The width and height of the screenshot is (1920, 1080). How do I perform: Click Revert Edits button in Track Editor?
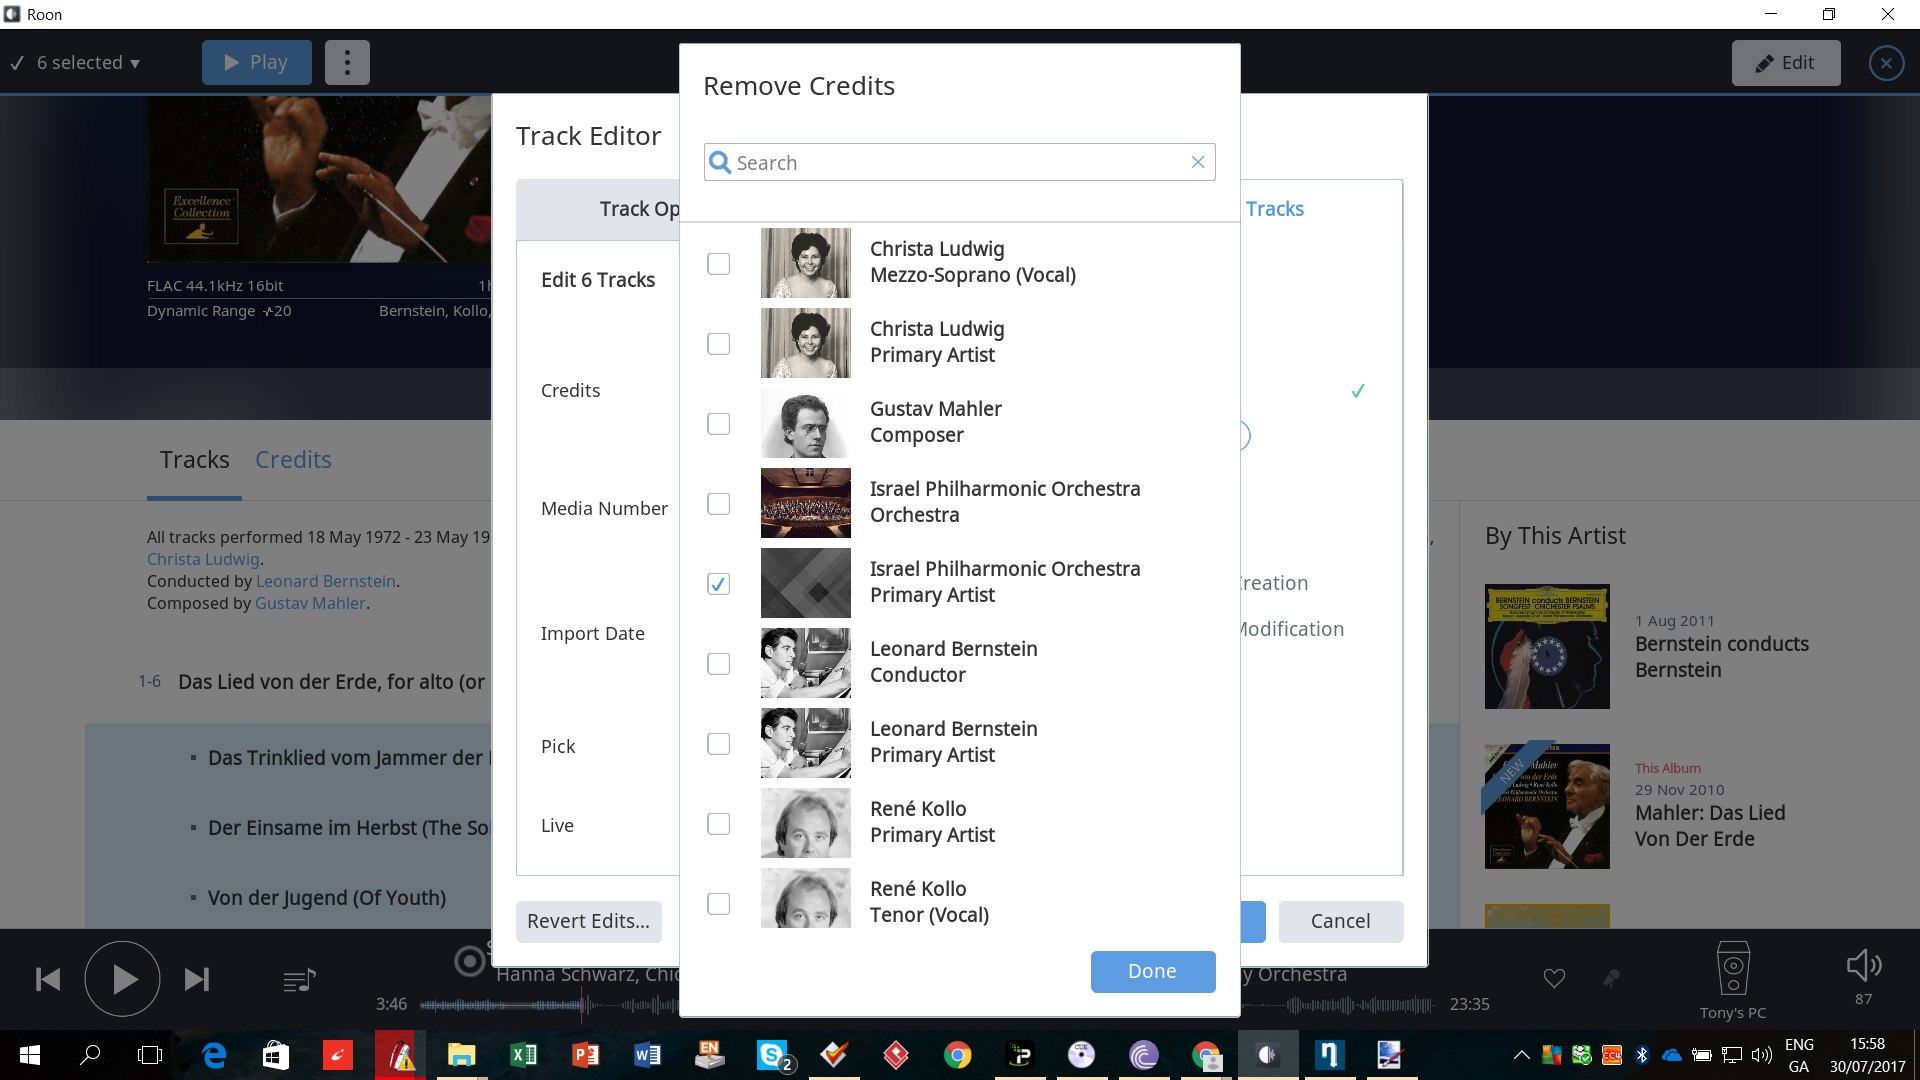(588, 921)
